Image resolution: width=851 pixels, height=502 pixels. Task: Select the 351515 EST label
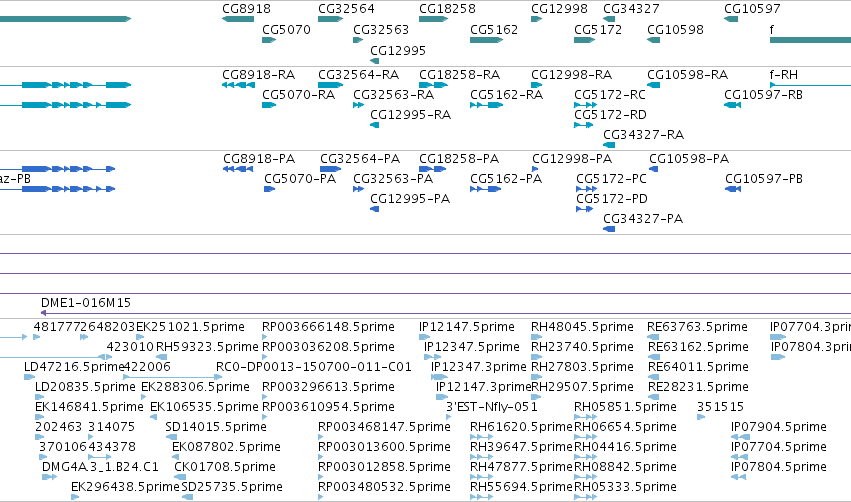[x=720, y=407]
